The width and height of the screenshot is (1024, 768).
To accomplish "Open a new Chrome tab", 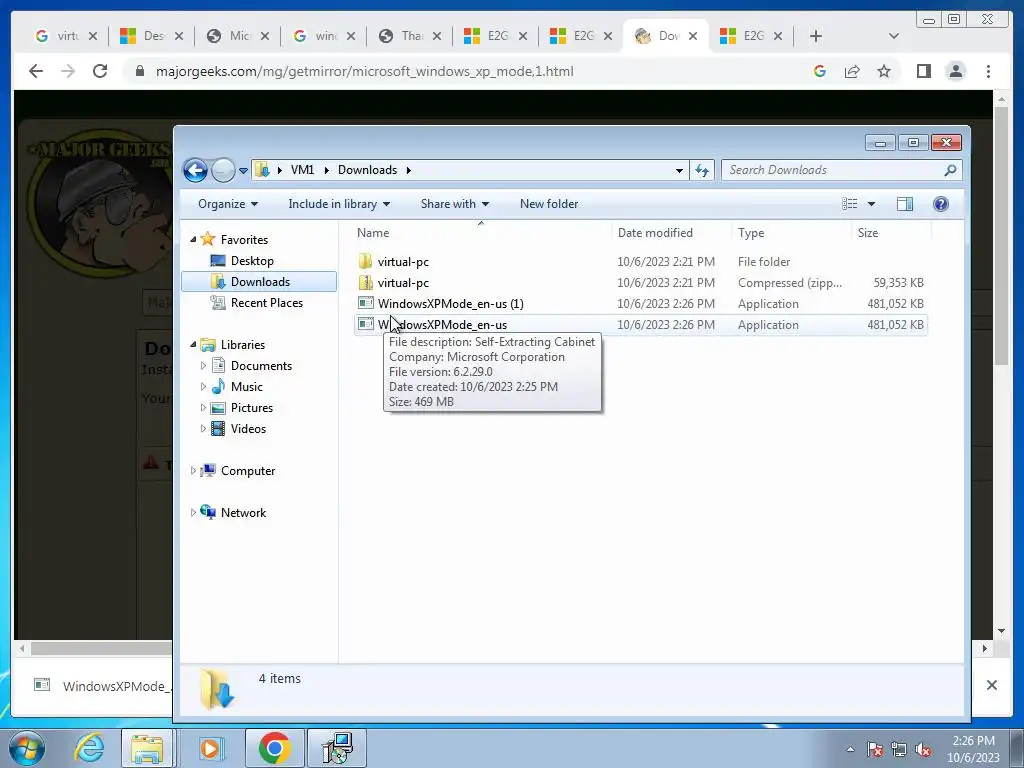I will (816, 36).
